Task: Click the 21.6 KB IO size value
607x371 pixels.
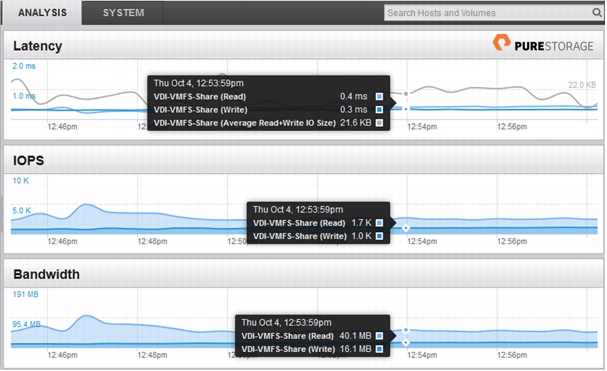Action: tap(355, 123)
